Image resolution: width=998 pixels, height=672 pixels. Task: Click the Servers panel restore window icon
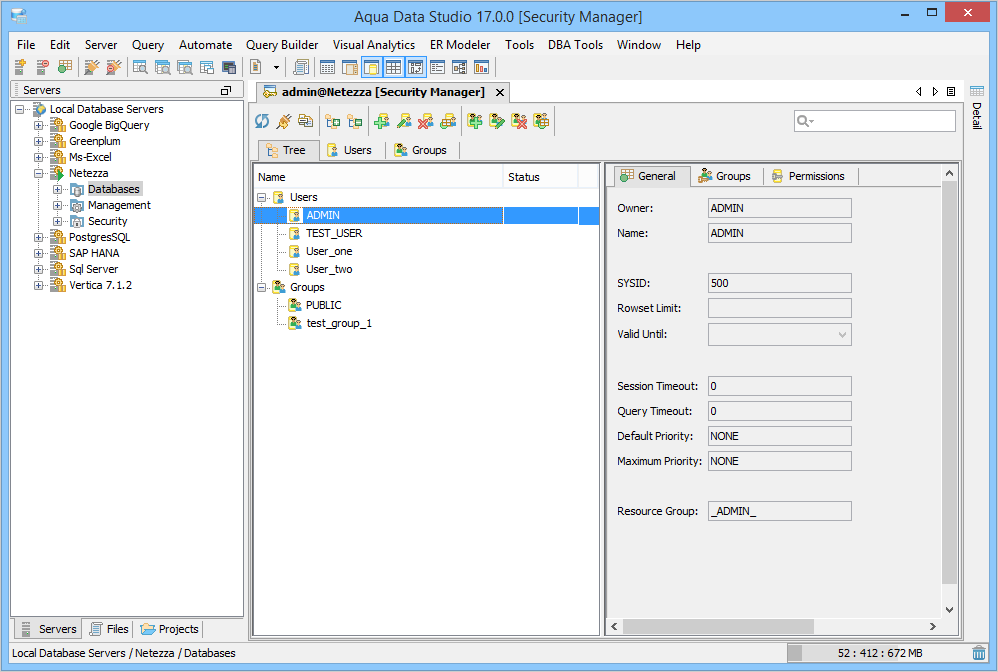point(226,90)
